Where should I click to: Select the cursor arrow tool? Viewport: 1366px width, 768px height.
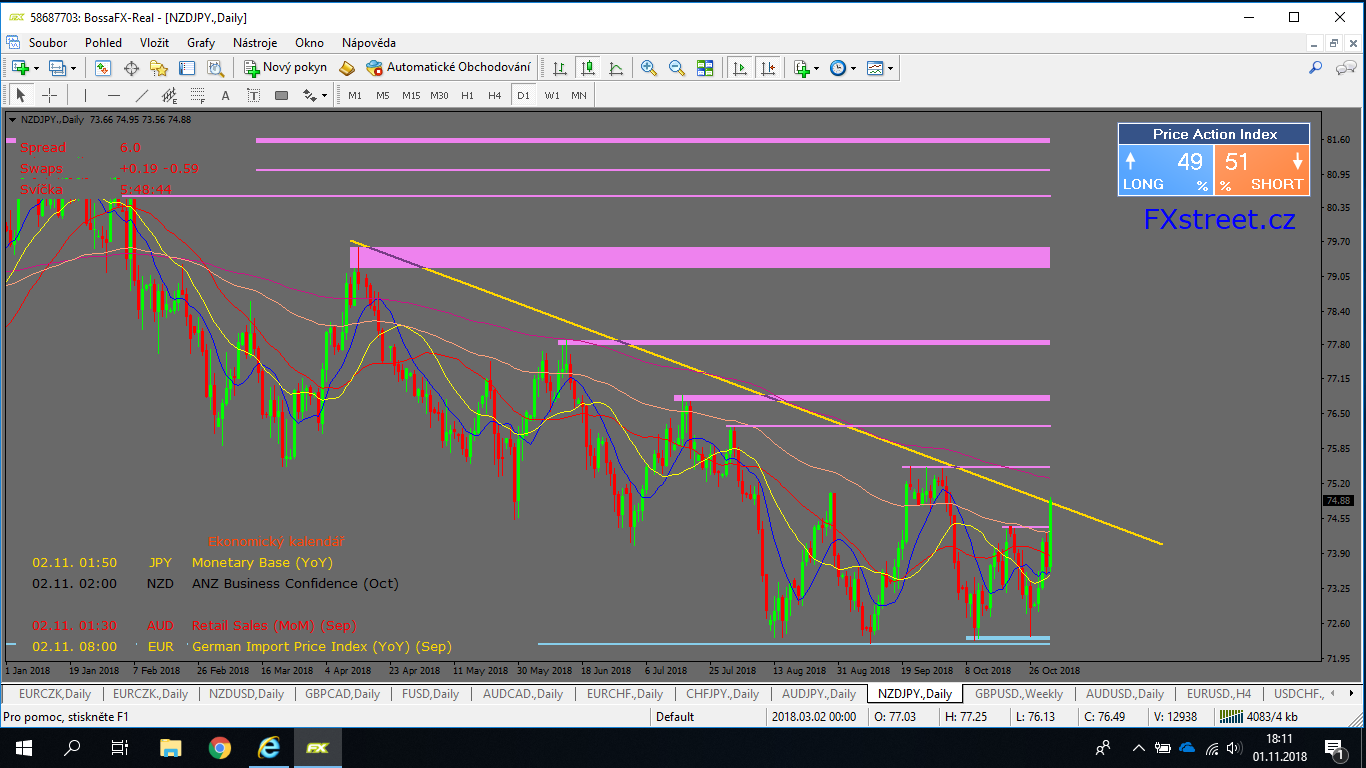coord(21,95)
